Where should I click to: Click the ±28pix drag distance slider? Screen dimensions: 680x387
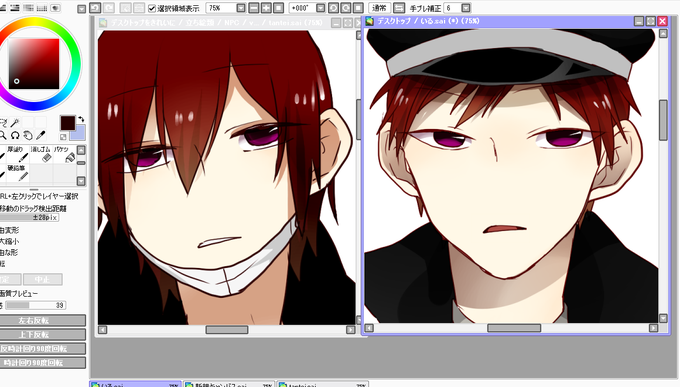29,218
